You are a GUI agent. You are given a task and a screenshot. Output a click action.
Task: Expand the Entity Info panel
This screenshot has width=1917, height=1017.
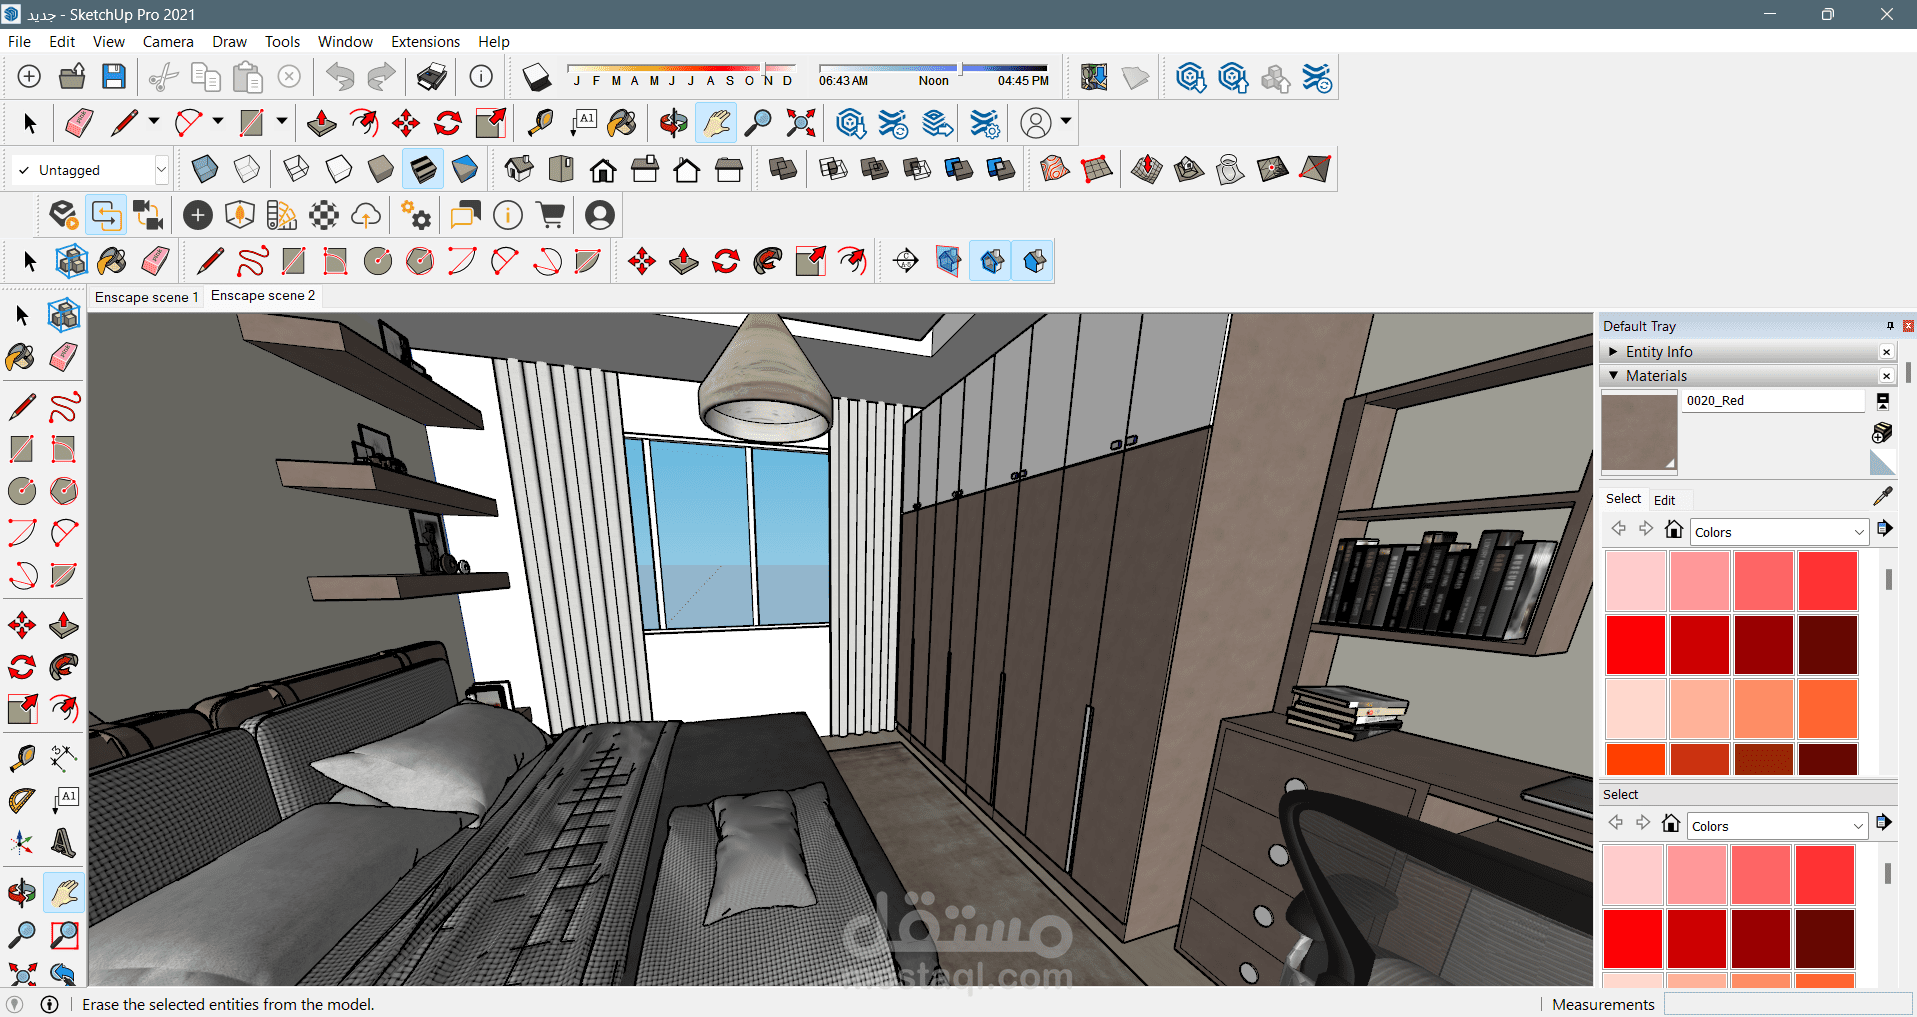point(1613,352)
